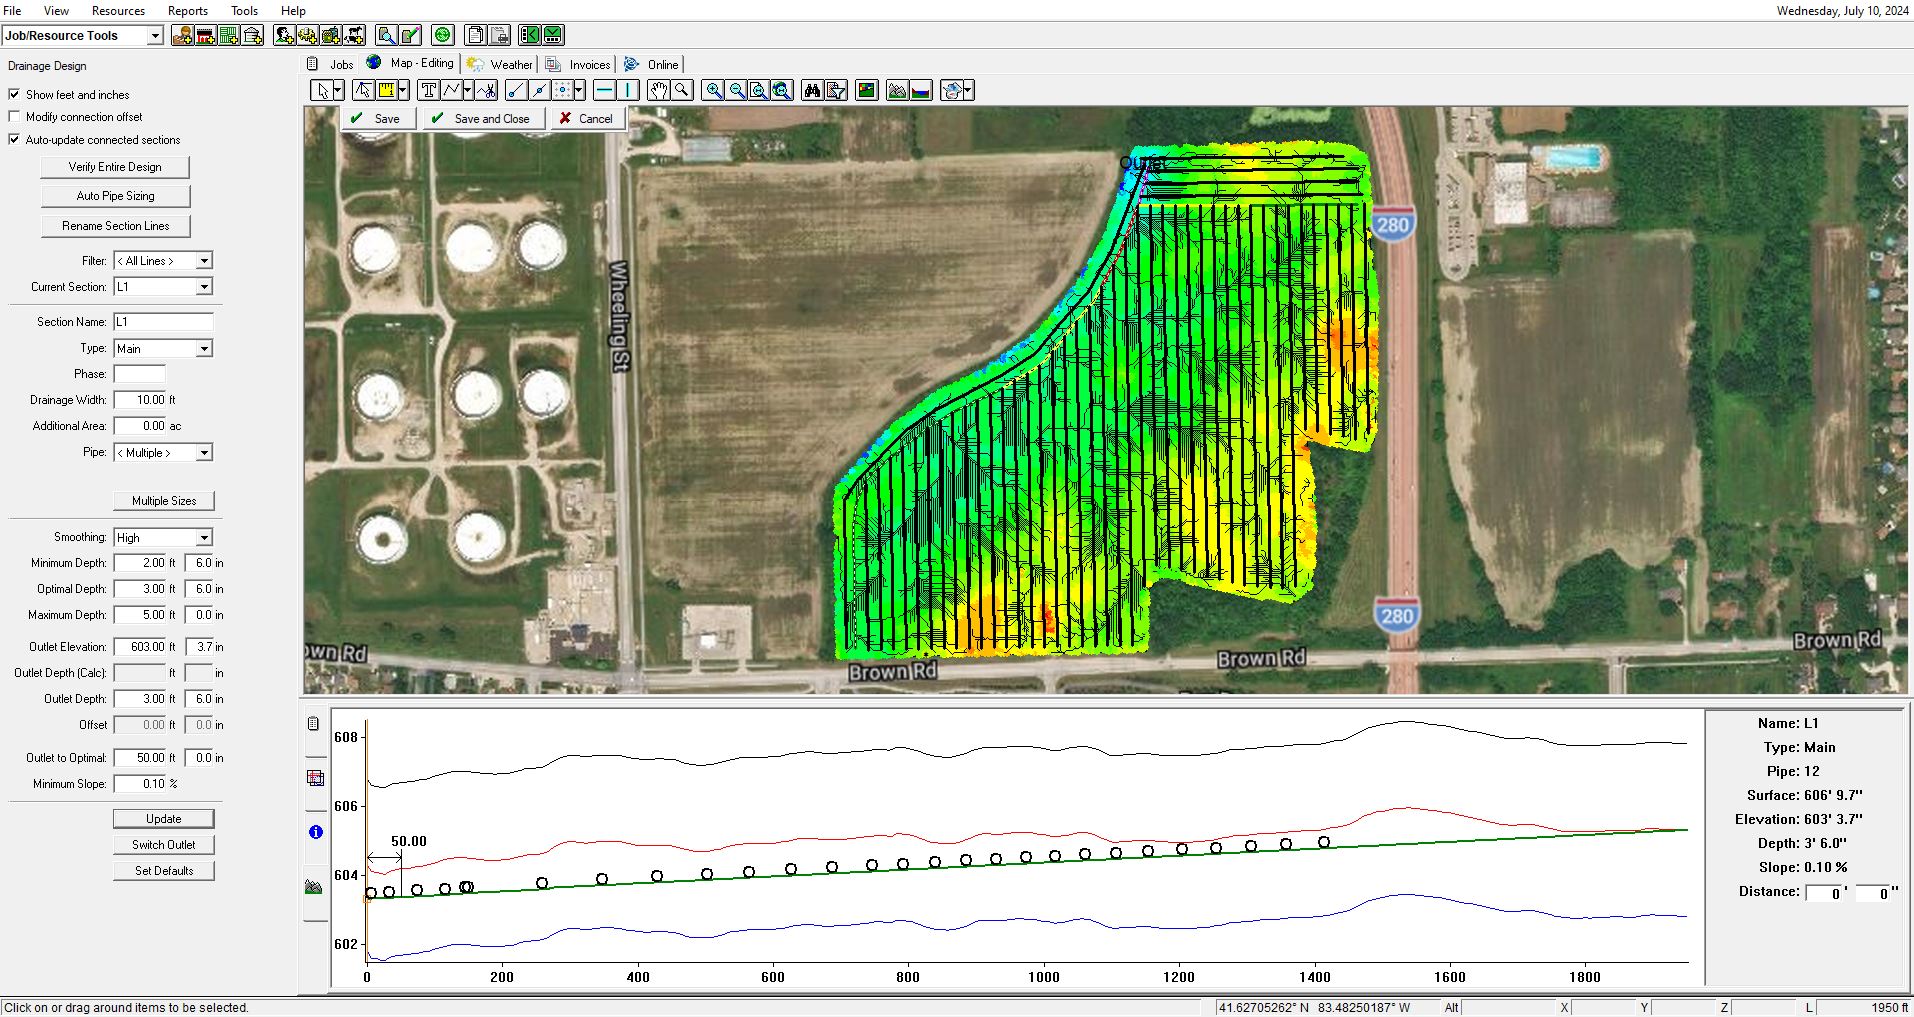Click the add livestock cow icon
This screenshot has height=1017, width=1914.
354,36
